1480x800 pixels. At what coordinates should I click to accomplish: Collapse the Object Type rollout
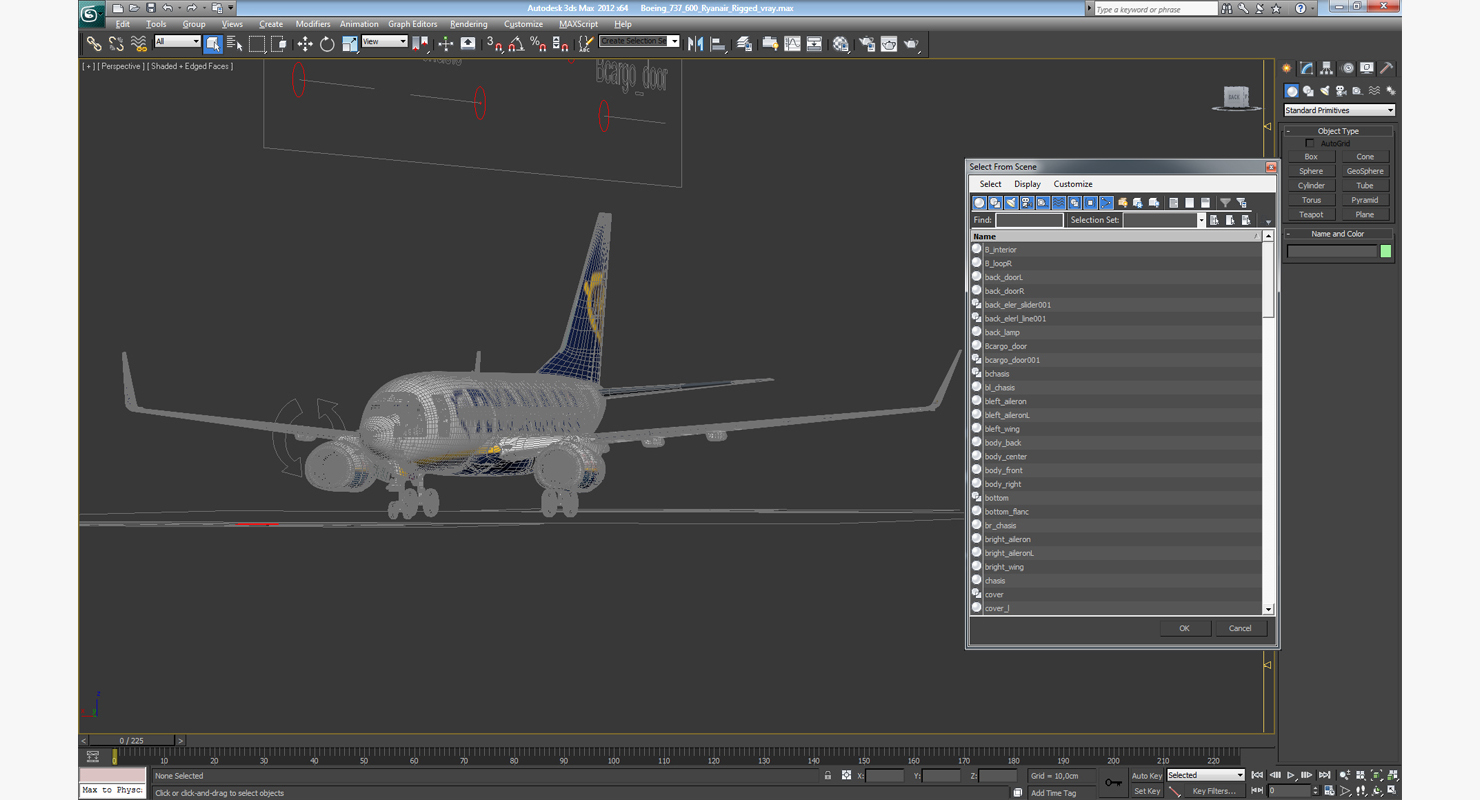click(x=1338, y=131)
